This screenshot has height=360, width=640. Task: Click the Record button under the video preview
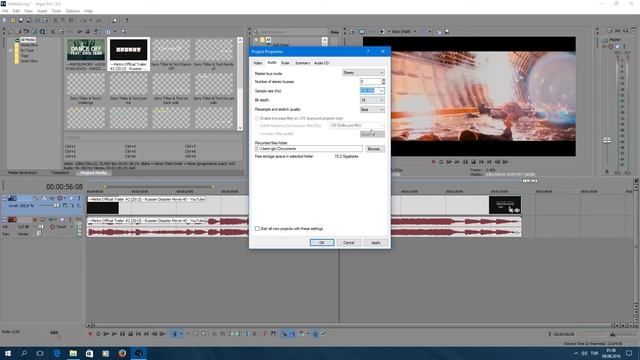(433, 162)
